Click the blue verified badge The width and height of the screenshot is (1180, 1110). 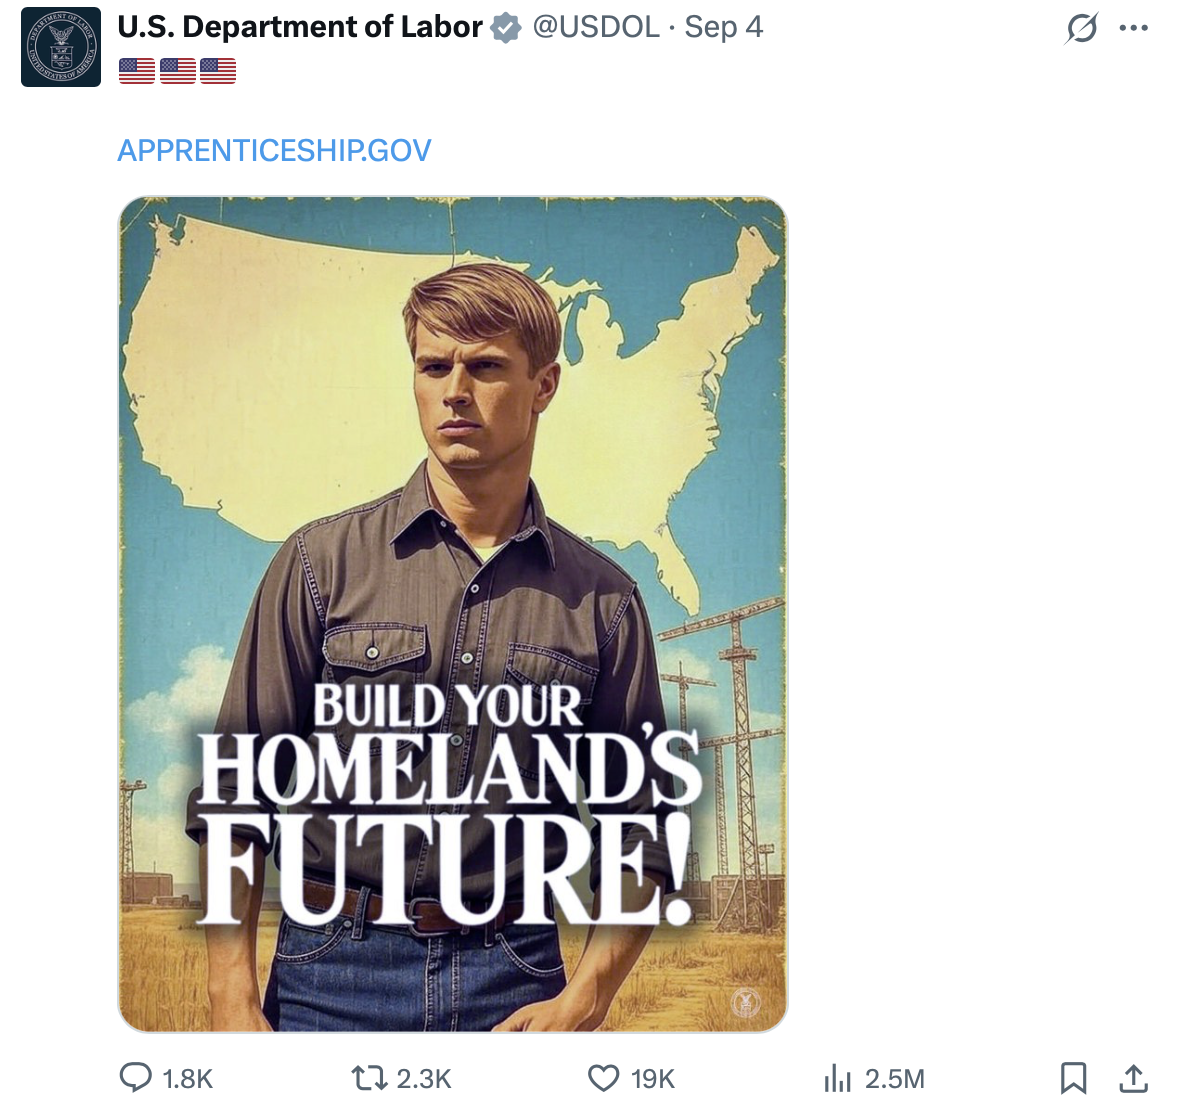507,28
